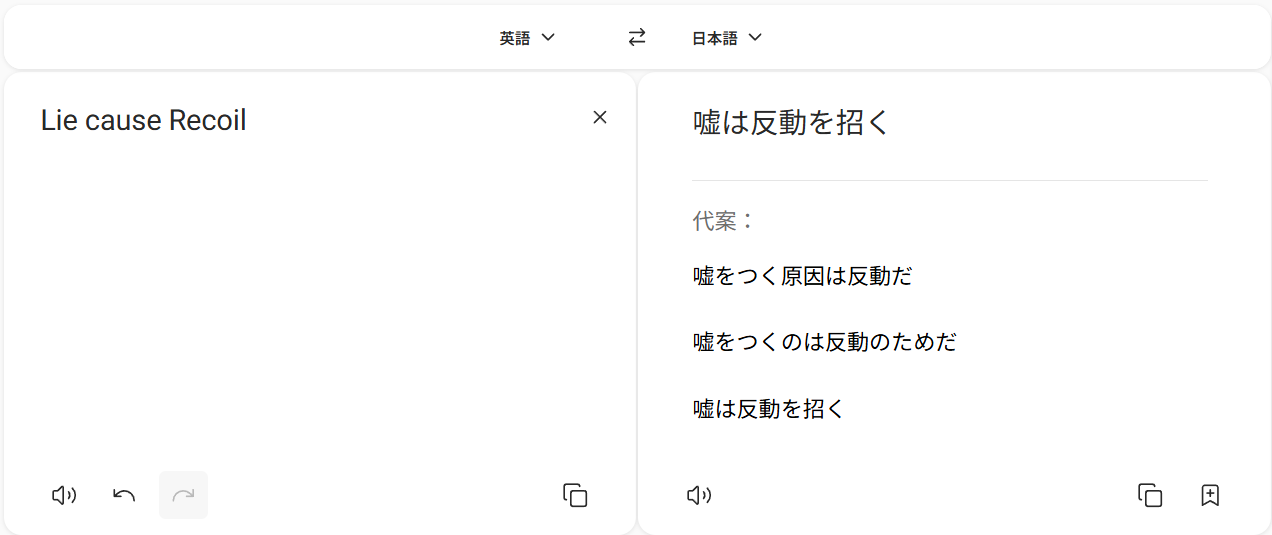Select alternative 嘘をつく原因は反動だ
Screen dimensions: 1272x535
coord(802,276)
